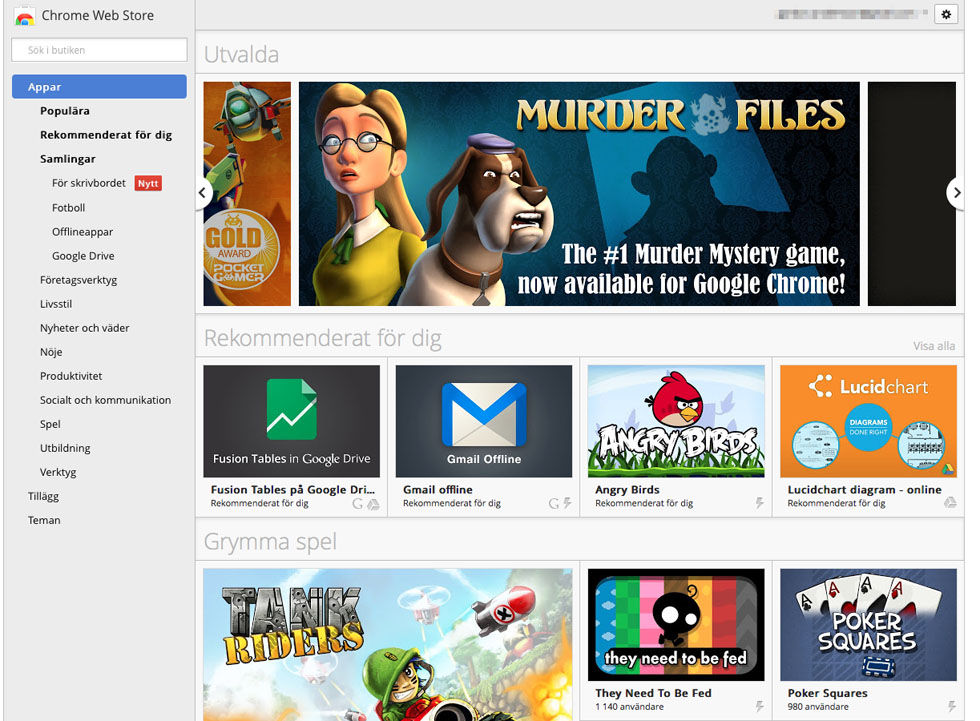Browse the Nöje category
This screenshot has height=721, width=980.
click(51, 352)
